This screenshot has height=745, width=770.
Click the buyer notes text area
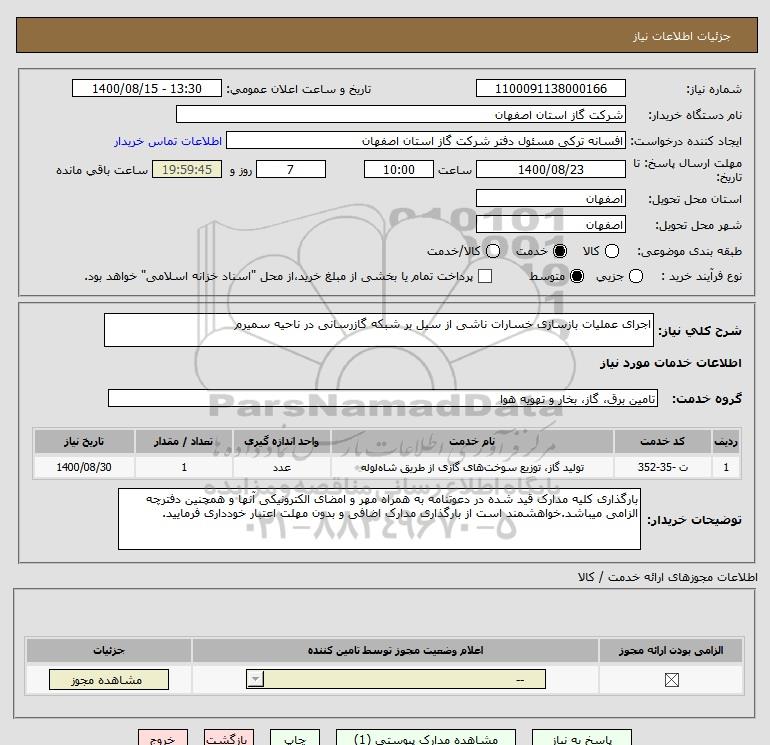click(379, 519)
